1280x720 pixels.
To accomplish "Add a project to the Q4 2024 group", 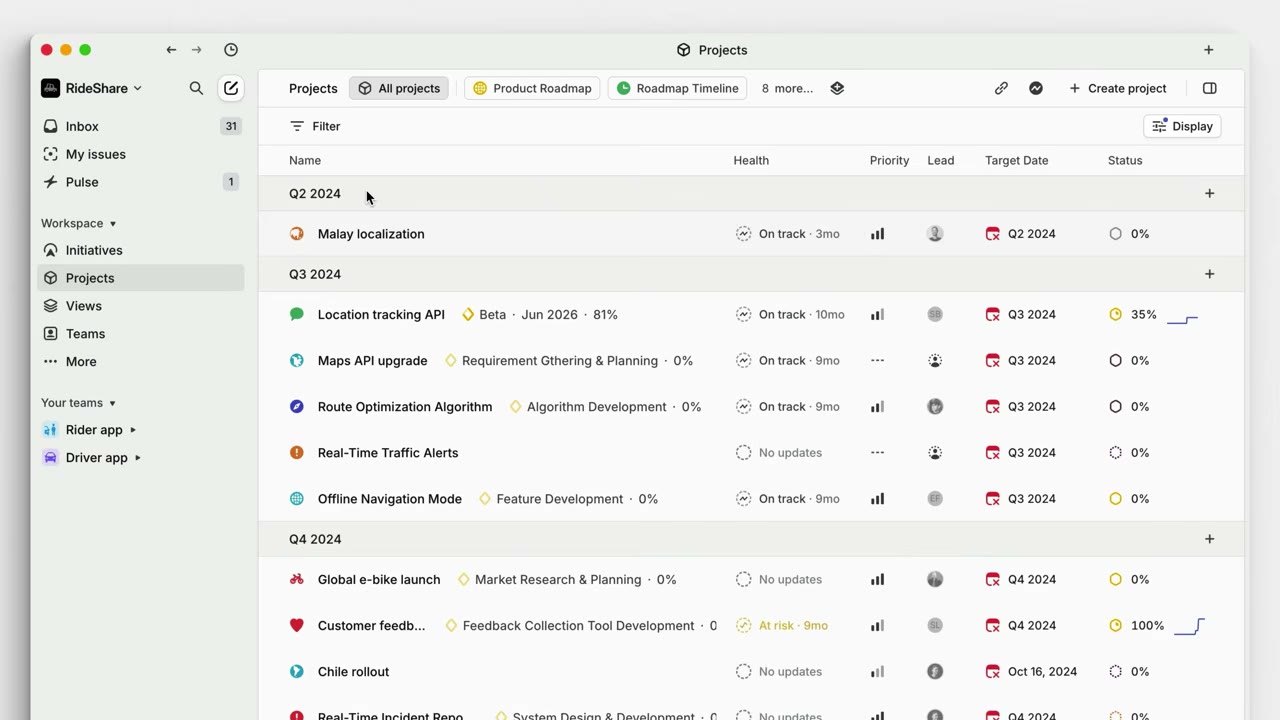I will coord(1209,539).
